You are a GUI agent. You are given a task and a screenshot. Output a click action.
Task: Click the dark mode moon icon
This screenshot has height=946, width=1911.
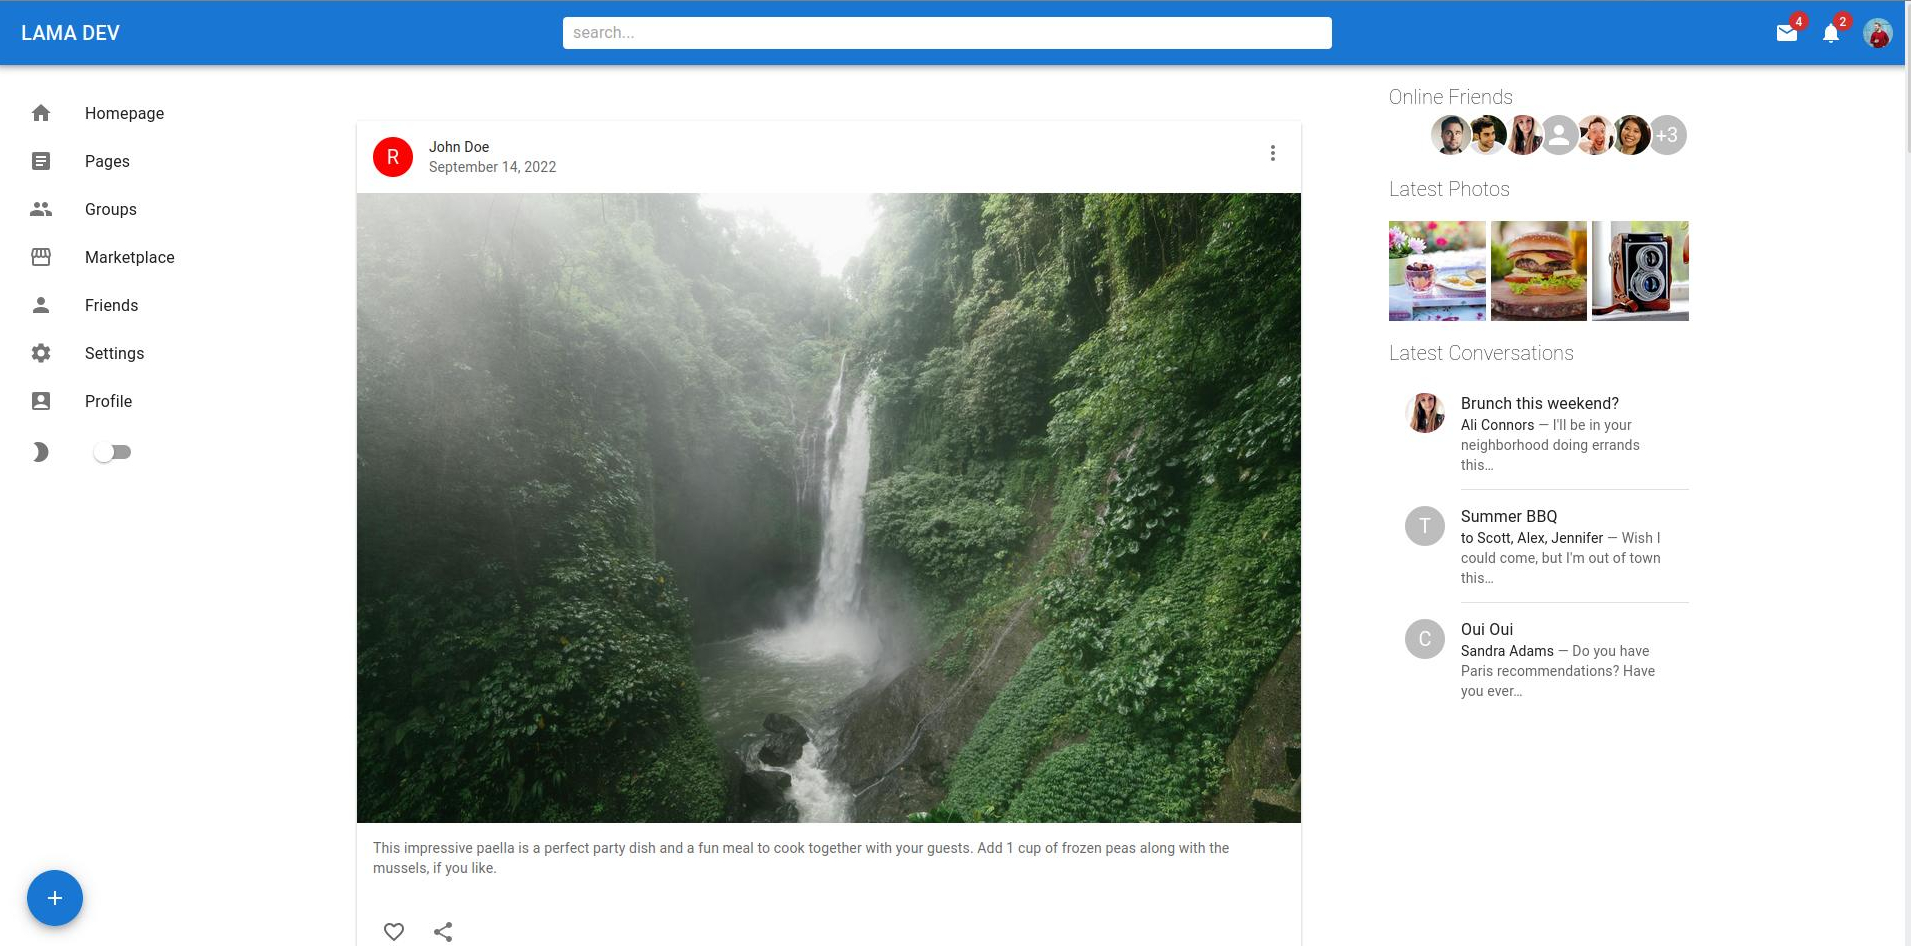pyautogui.click(x=40, y=452)
